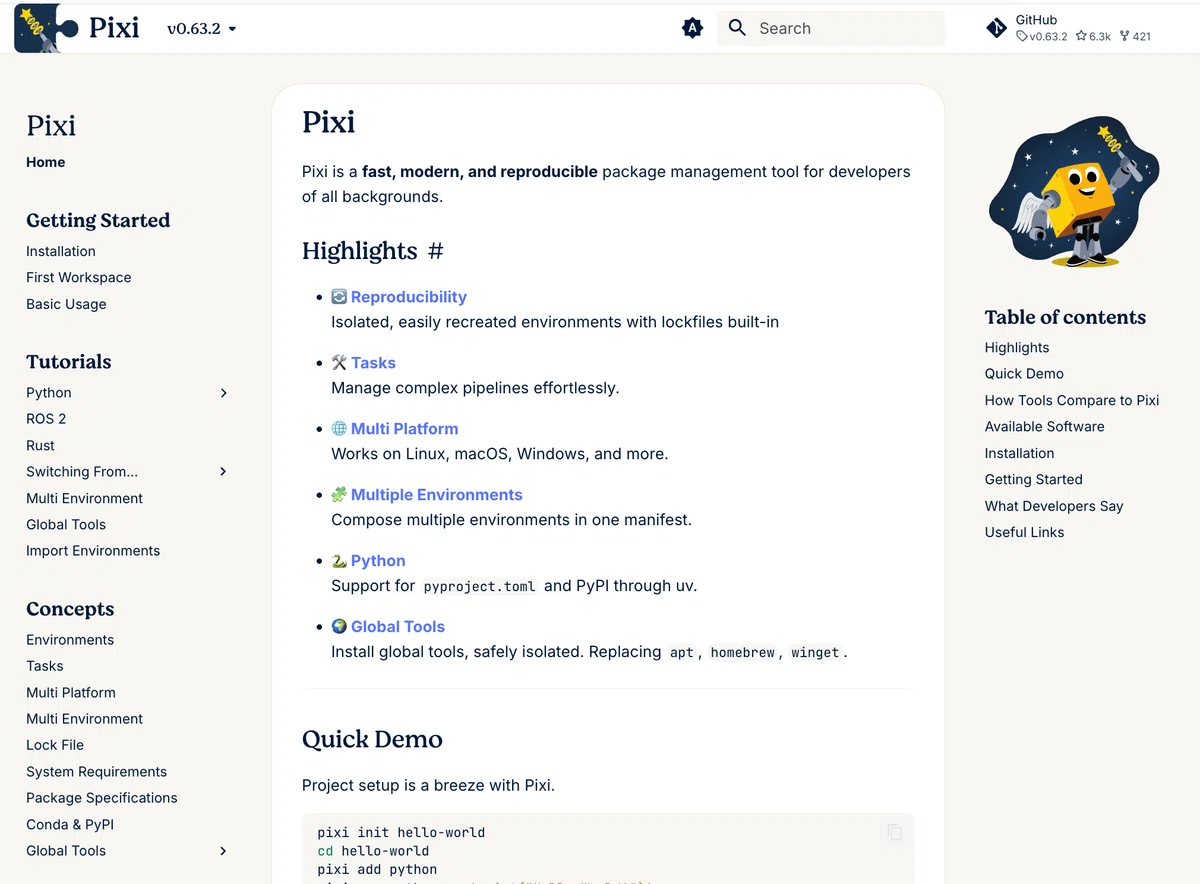Screen dimensions: 1200x884
Task: Click the homebrew inline code text
Action: pyautogui.click(x=743, y=653)
